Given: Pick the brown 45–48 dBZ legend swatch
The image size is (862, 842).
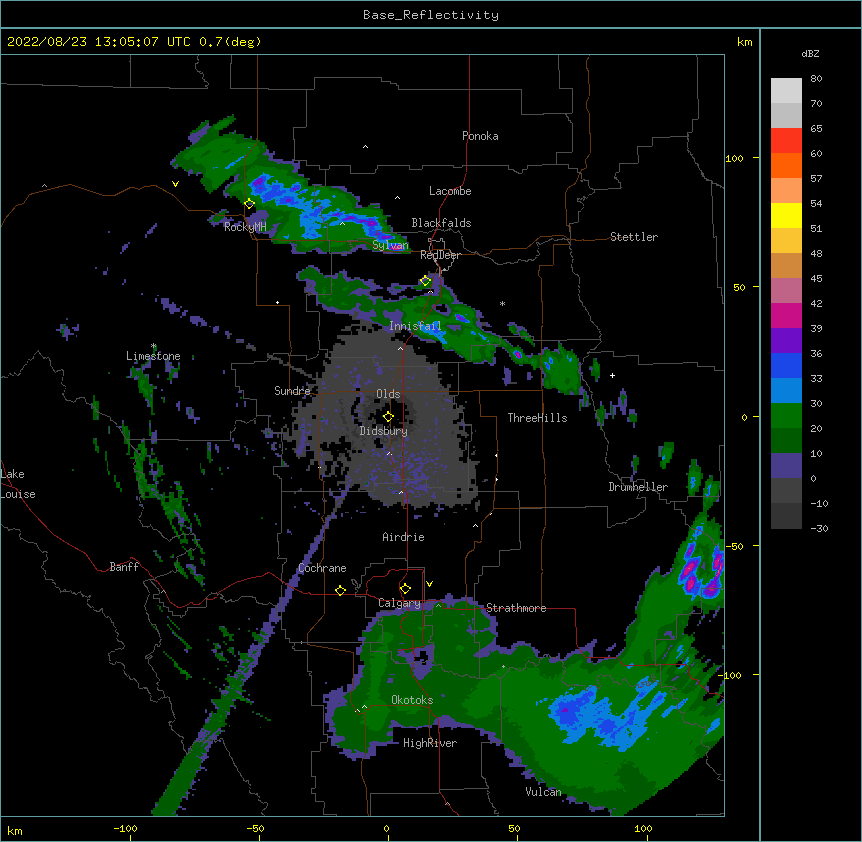Looking at the screenshot, I should coord(786,265).
